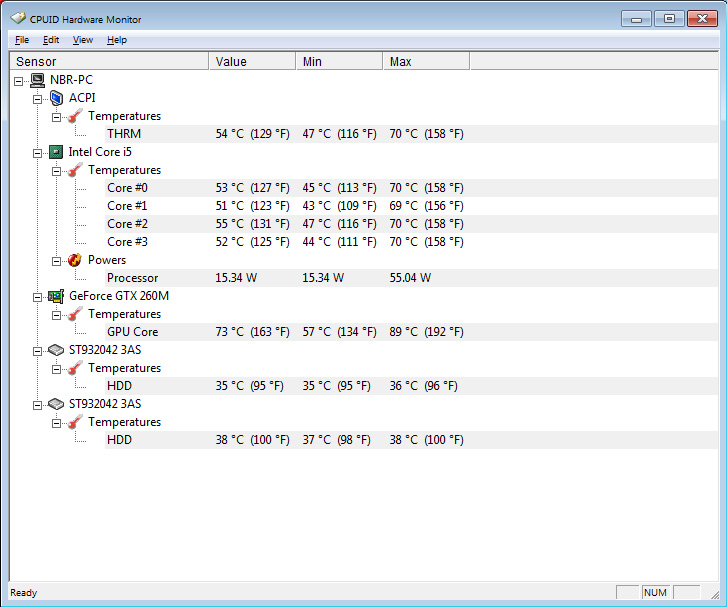Select the HDD row reading 38 °C
The width and height of the screenshot is (727, 607).
[x=411, y=440]
